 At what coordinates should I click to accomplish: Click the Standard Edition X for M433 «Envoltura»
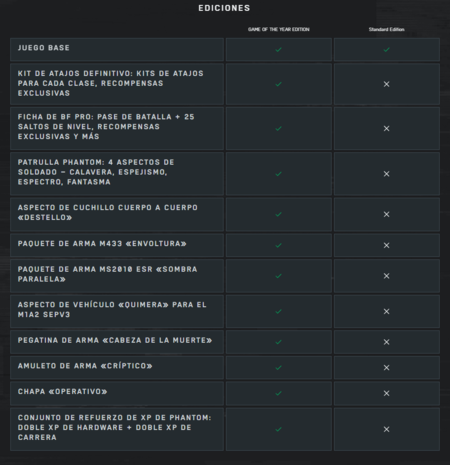386,245
